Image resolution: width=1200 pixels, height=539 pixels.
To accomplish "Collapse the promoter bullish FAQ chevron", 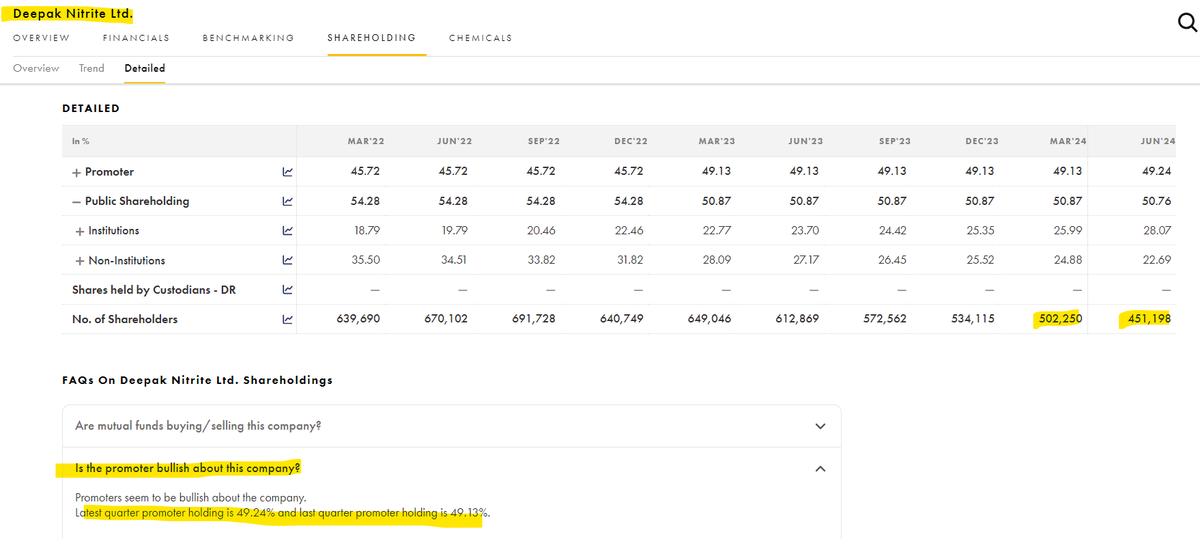I will 820,468.
